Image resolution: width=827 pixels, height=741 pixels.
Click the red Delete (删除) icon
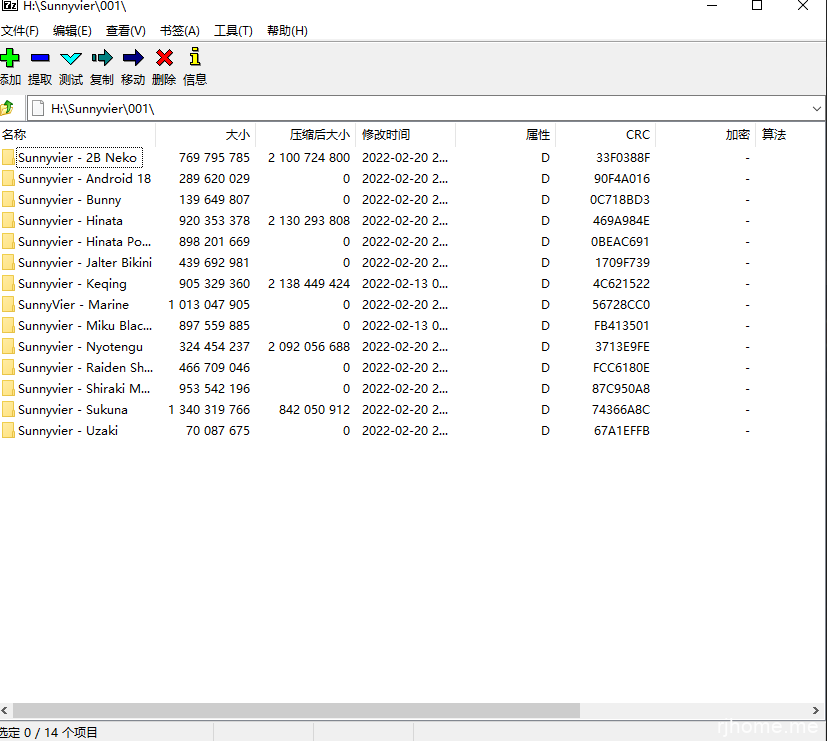(x=164, y=58)
